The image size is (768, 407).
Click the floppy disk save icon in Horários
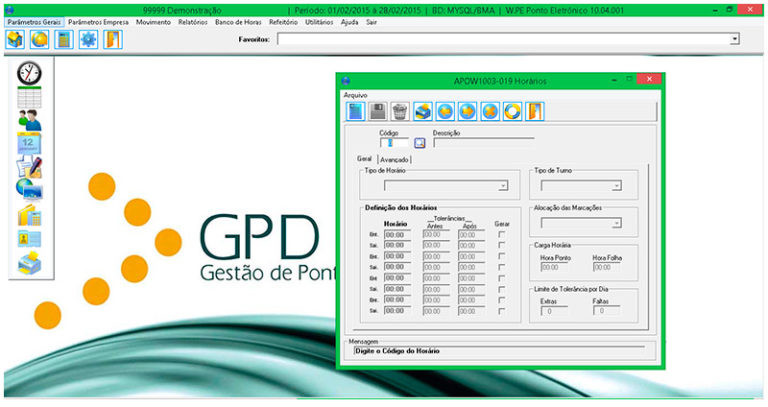click(x=378, y=111)
